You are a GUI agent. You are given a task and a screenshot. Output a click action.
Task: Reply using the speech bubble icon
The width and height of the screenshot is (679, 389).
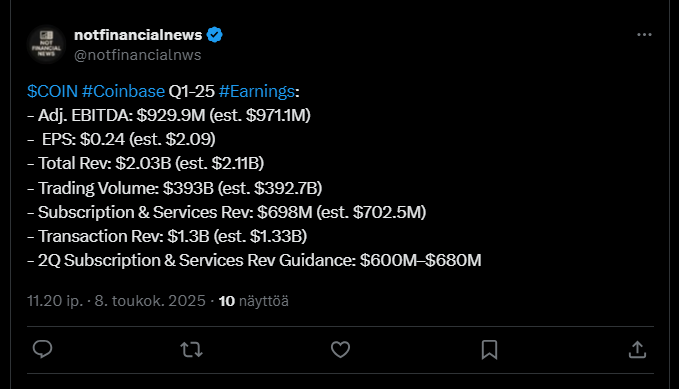[x=42, y=349]
